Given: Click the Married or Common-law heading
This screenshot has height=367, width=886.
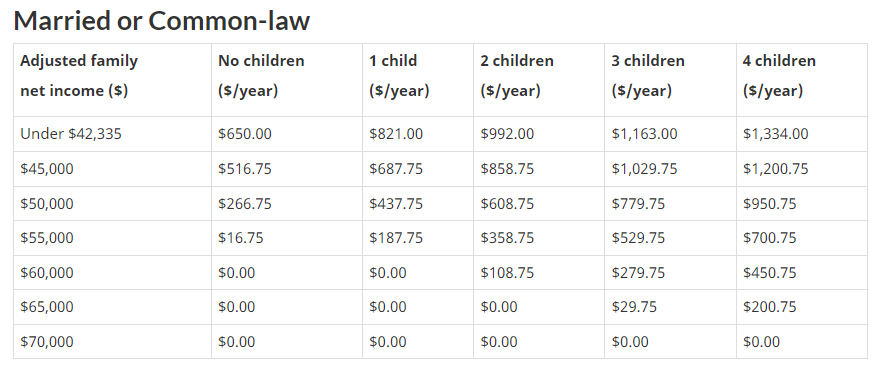Looking at the screenshot, I should pos(162,21).
